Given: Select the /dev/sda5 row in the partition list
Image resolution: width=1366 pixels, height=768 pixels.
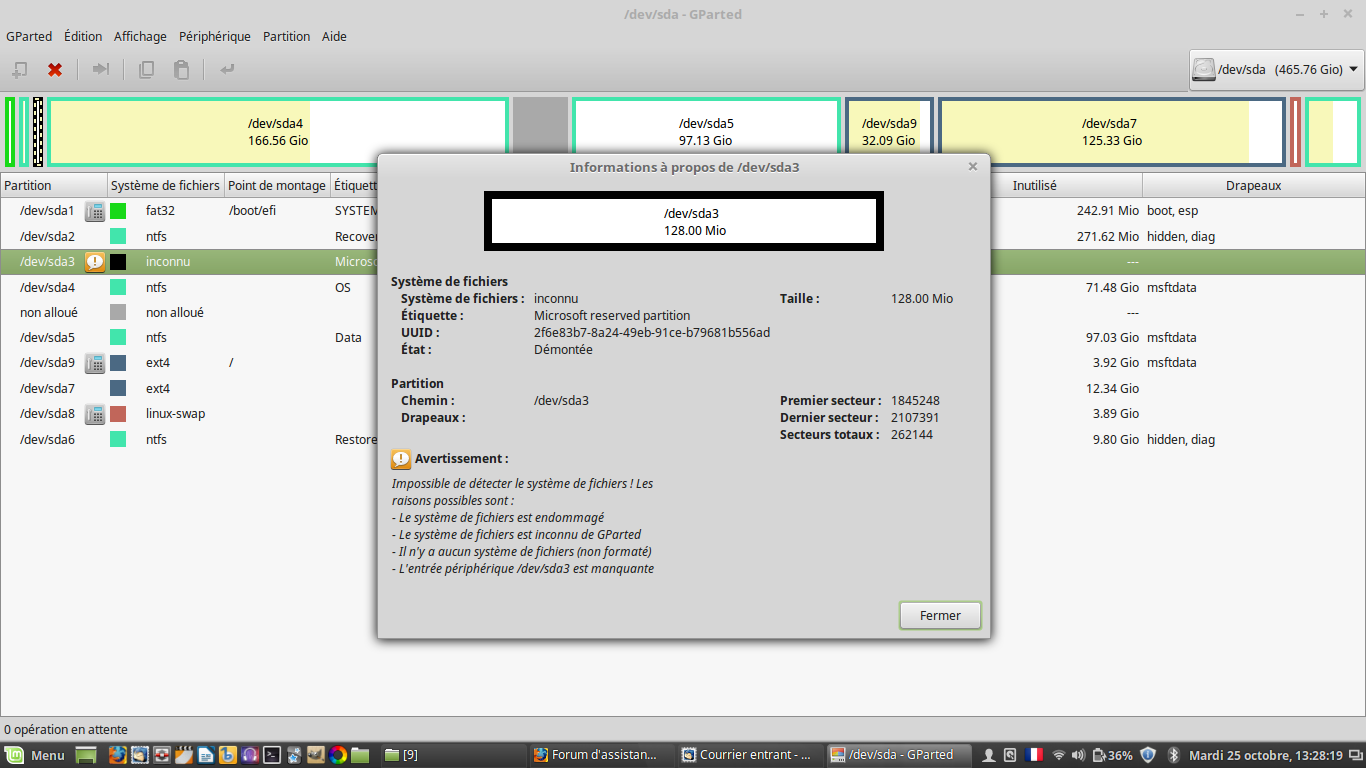Looking at the screenshot, I should coord(683,338).
